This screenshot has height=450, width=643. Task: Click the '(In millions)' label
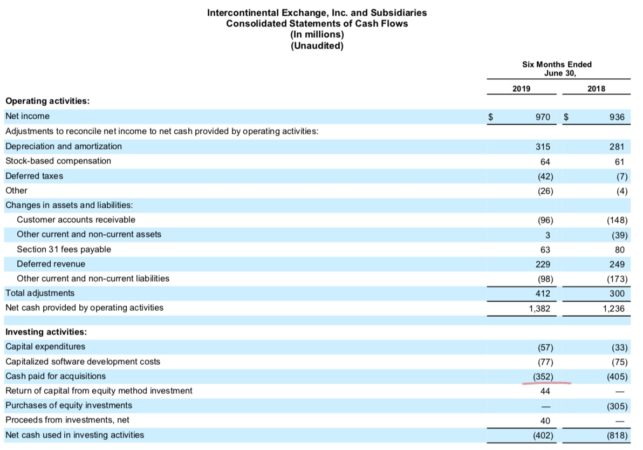click(x=317, y=34)
